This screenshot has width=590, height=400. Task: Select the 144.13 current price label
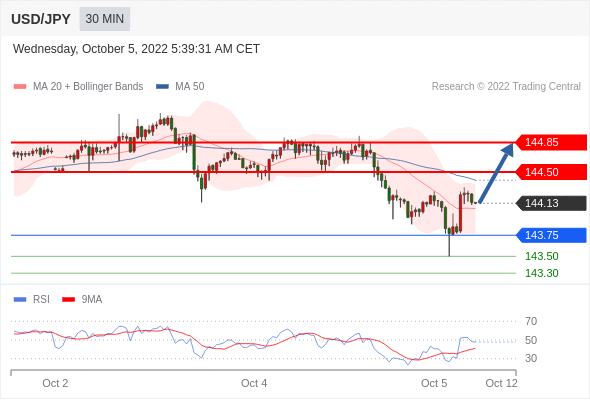tap(551, 203)
